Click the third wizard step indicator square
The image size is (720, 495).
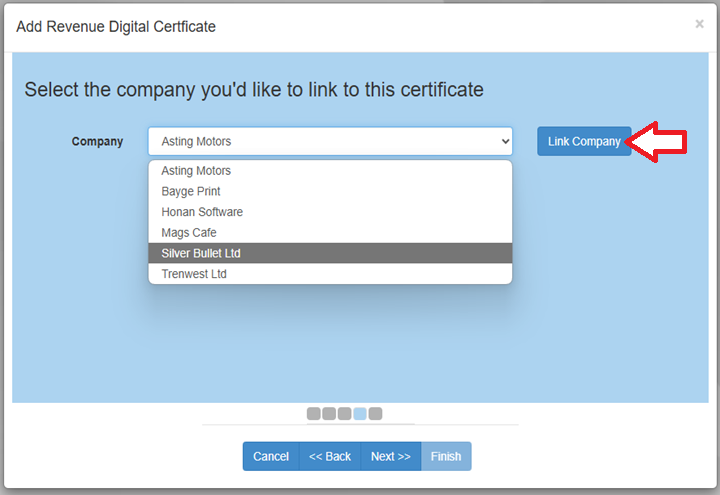344,413
